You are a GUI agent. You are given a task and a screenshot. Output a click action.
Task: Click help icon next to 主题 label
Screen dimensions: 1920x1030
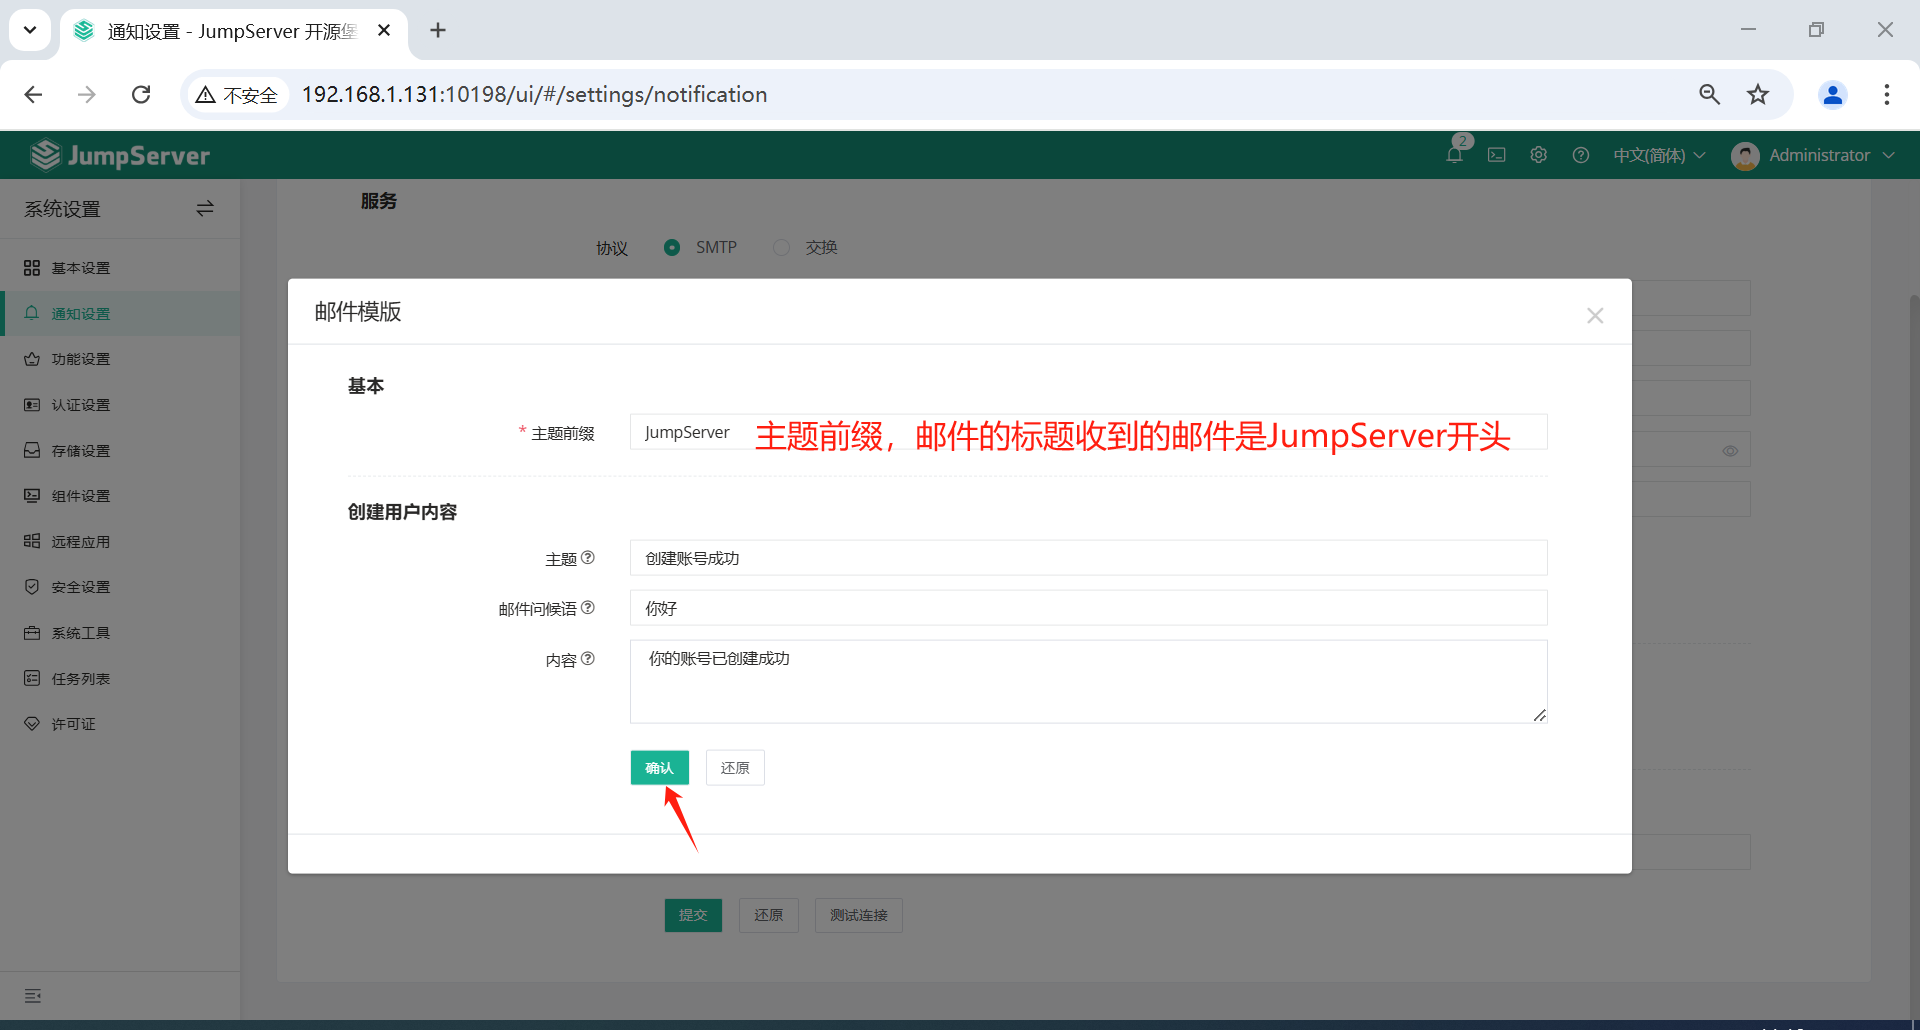pyautogui.click(x=588, y=558)
